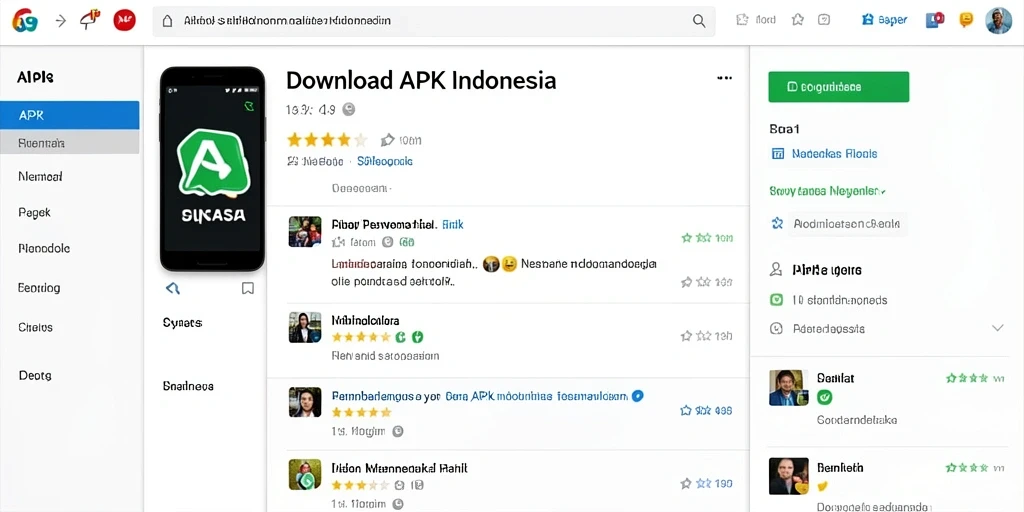
Task: Select the APK item in left sidebar
Action: click(x=70, y=115)
